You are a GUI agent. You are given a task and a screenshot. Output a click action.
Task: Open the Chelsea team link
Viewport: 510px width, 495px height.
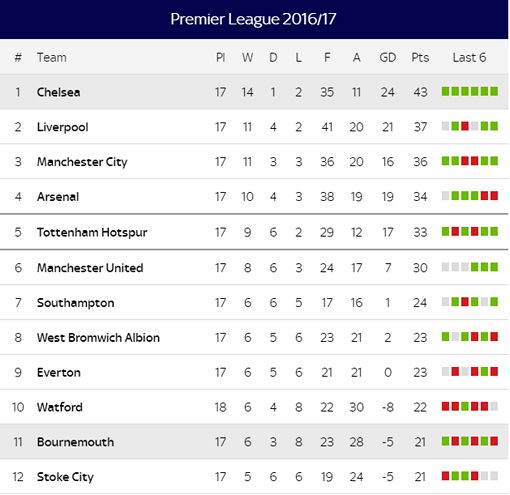pos(58,92)
